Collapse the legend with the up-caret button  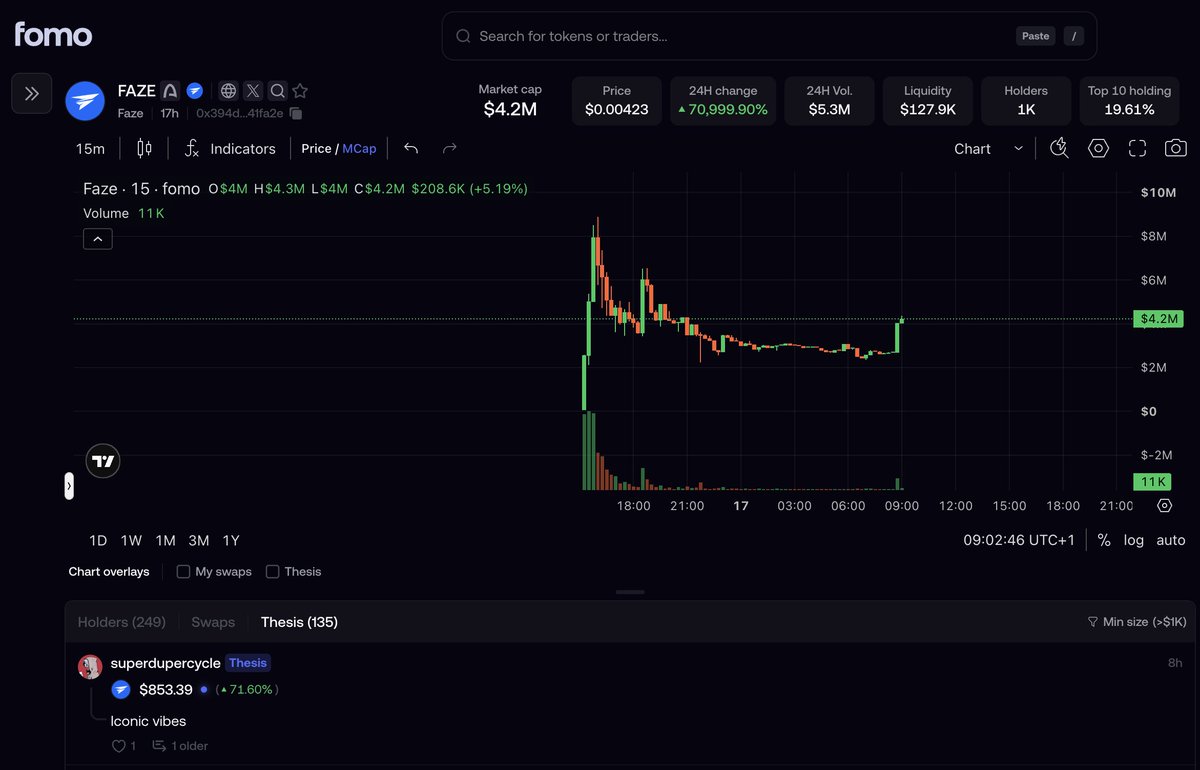point(97,239)
